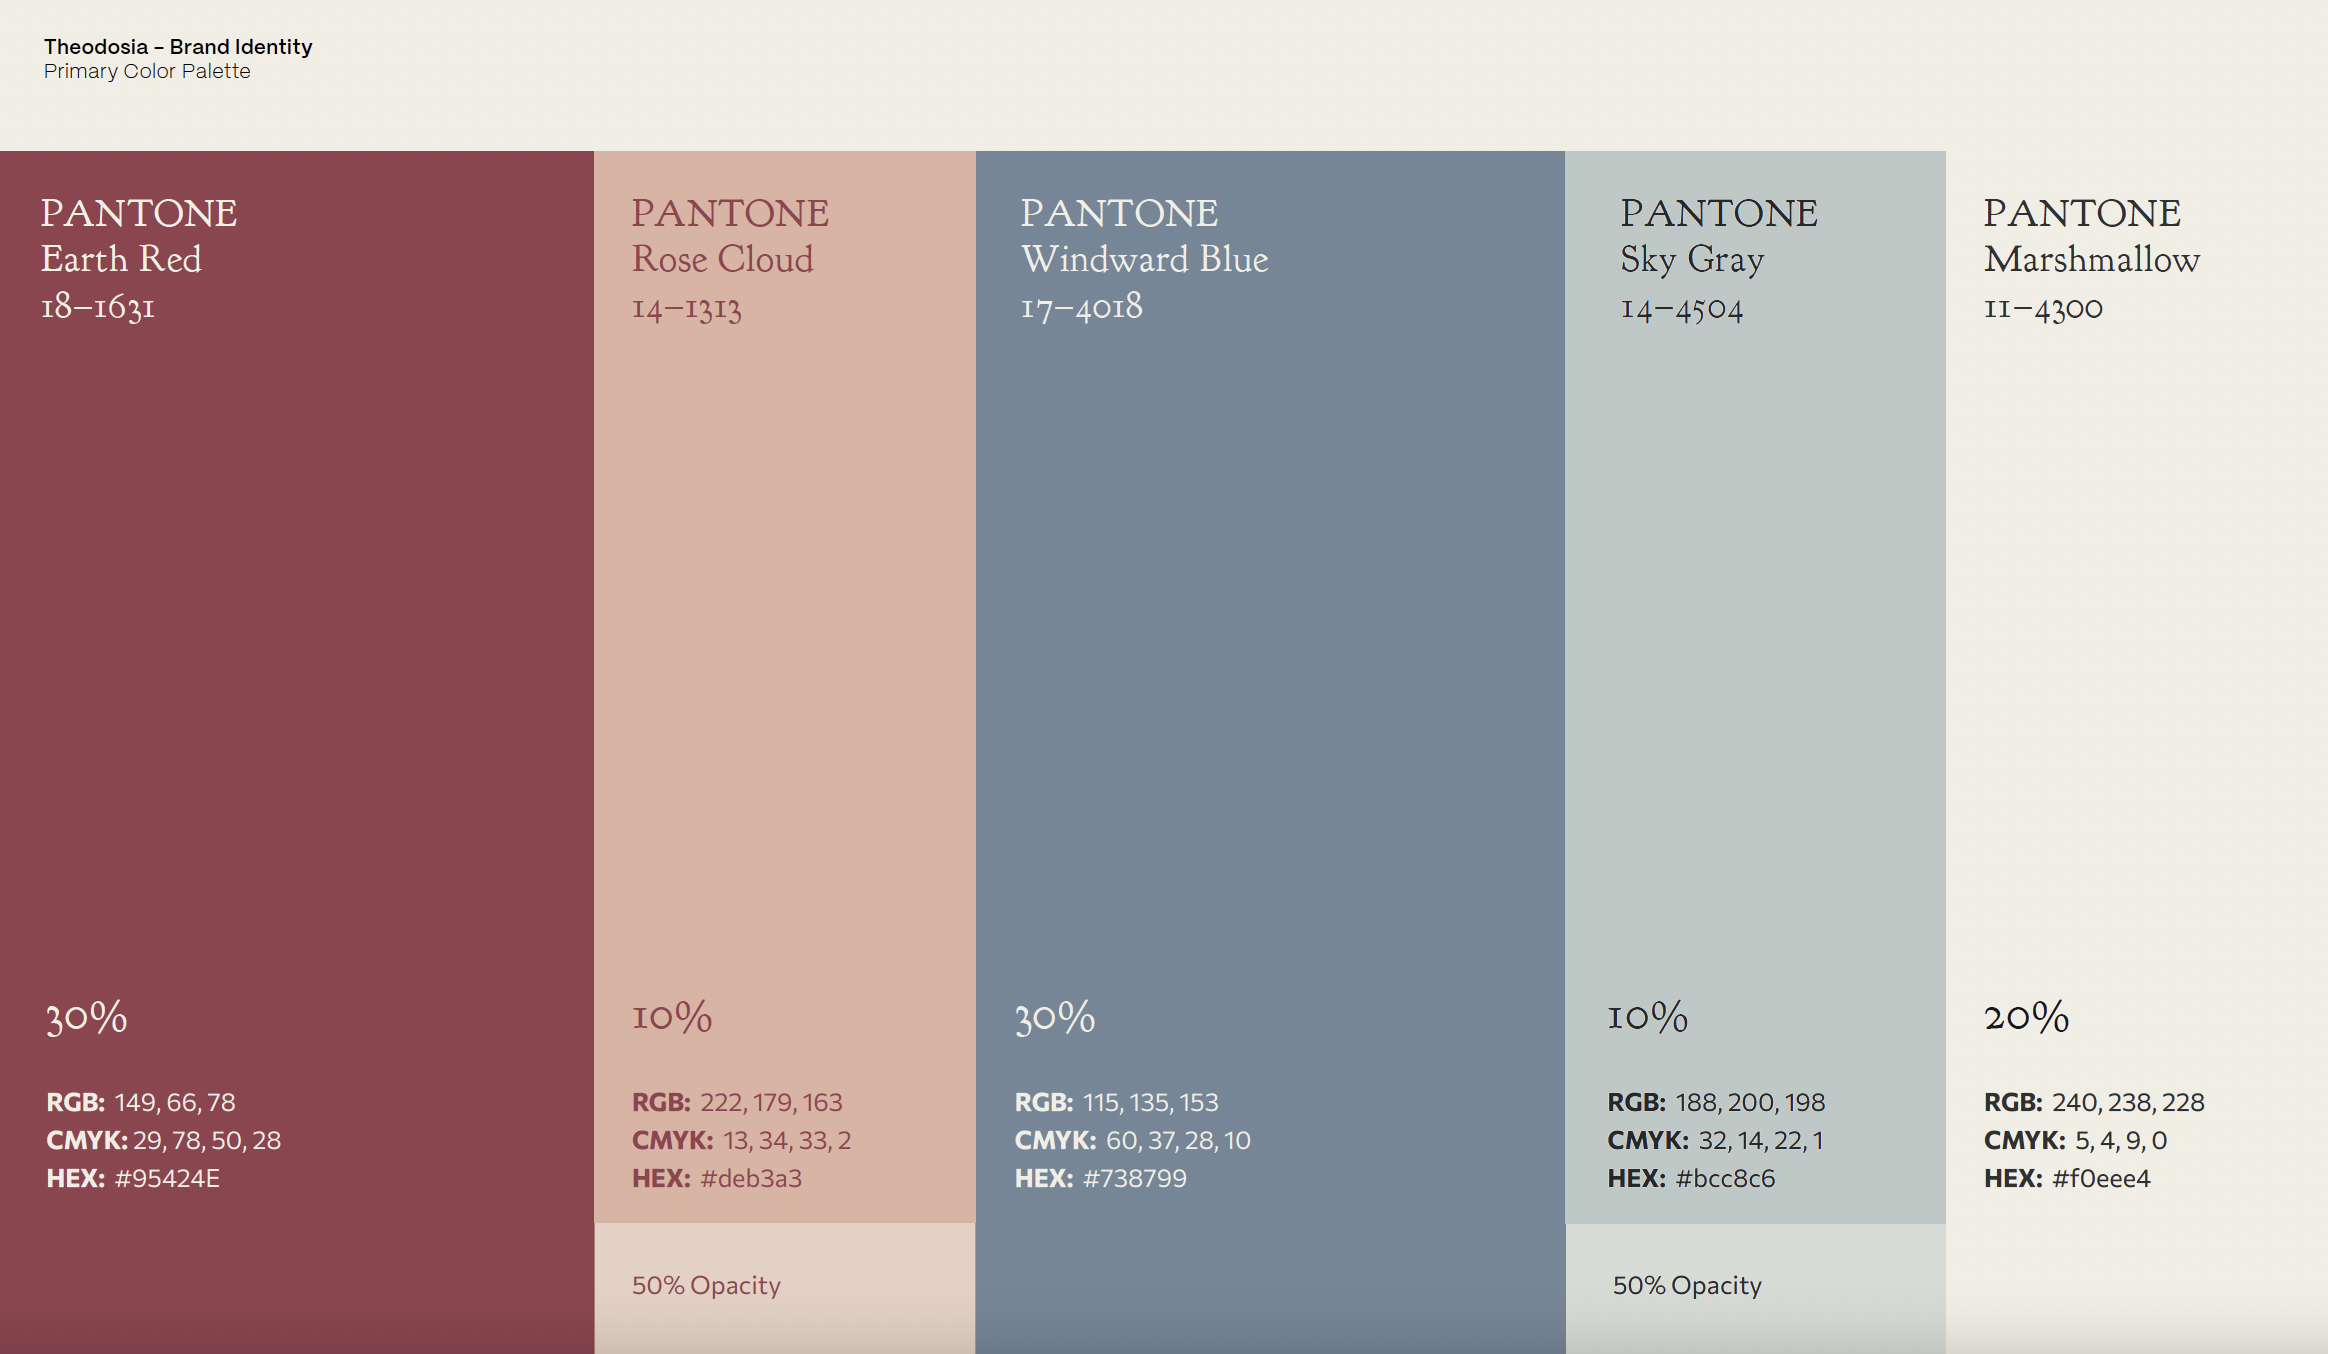Click the 'Sky Gray' name text
Screen dimensions: 2328x1354
(x=1692, y=259)
